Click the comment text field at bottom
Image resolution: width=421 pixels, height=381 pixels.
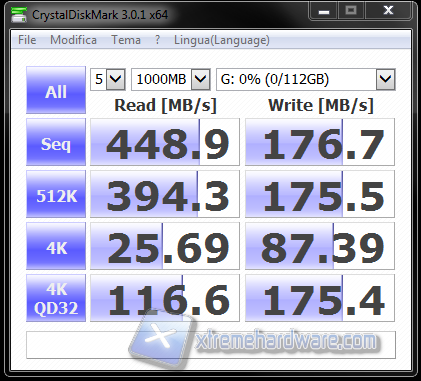[x=211, y=345]
